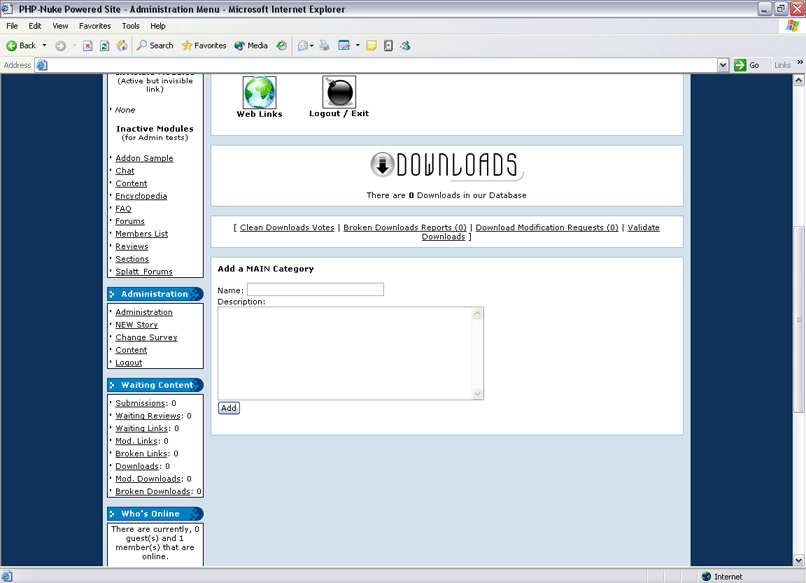Click the Search toolbar button

pos(155,45)
